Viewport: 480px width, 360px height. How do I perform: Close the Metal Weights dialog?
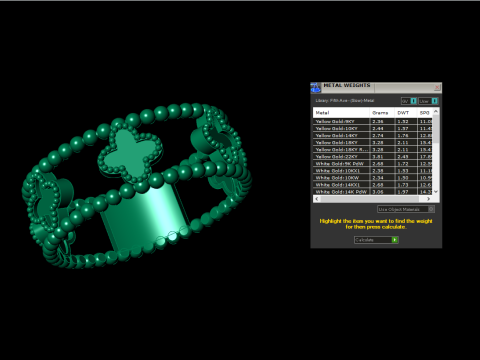pos(437,87)
